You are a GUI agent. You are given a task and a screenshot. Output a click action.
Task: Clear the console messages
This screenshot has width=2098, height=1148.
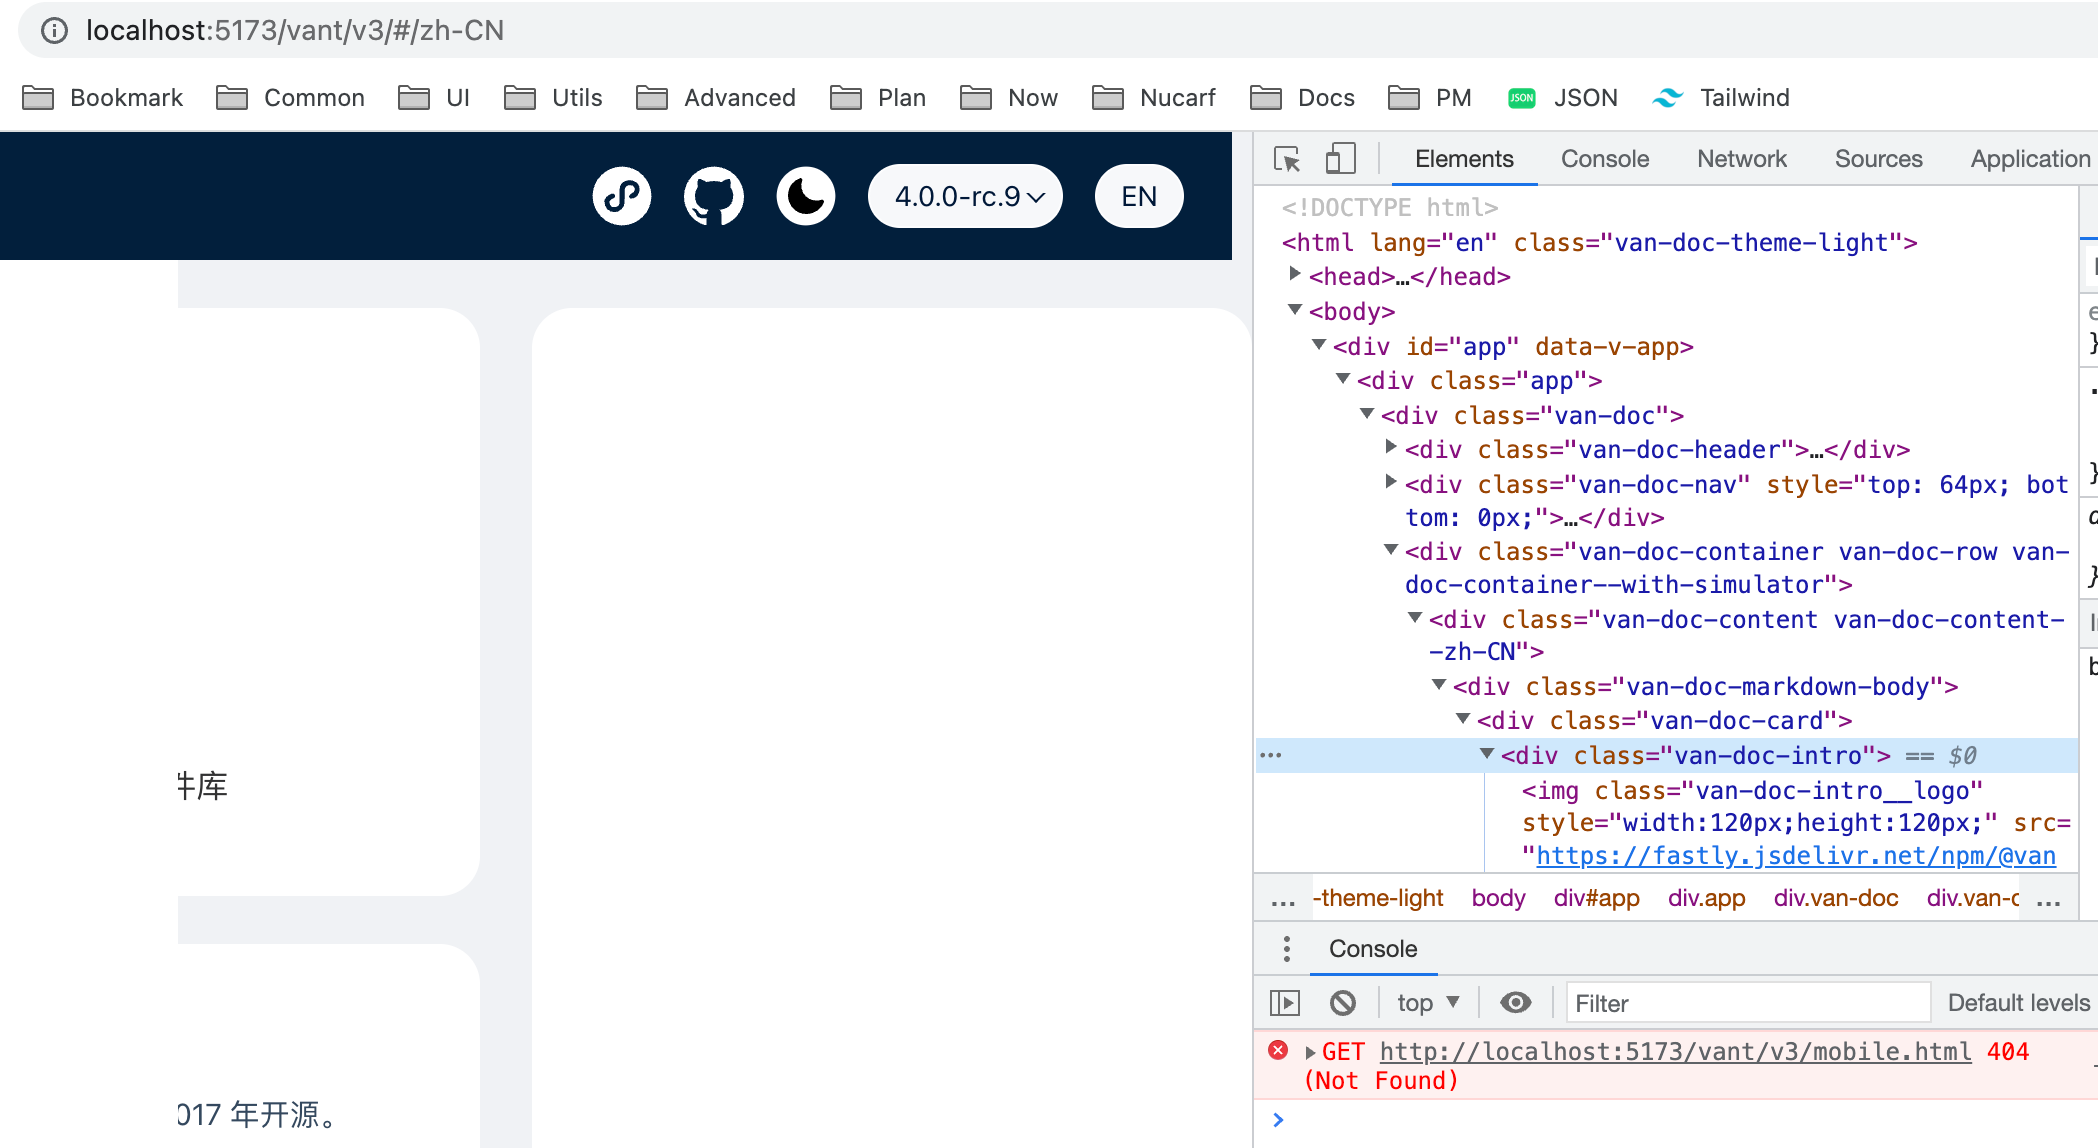click(1344, 1002)
